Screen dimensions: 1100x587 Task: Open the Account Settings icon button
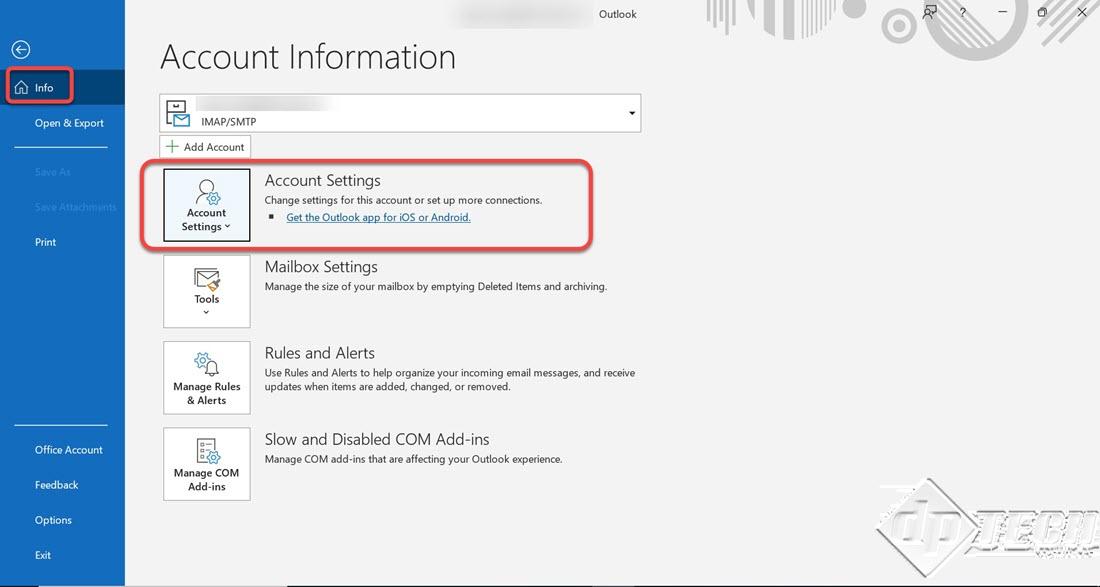[x=206, y=204]
